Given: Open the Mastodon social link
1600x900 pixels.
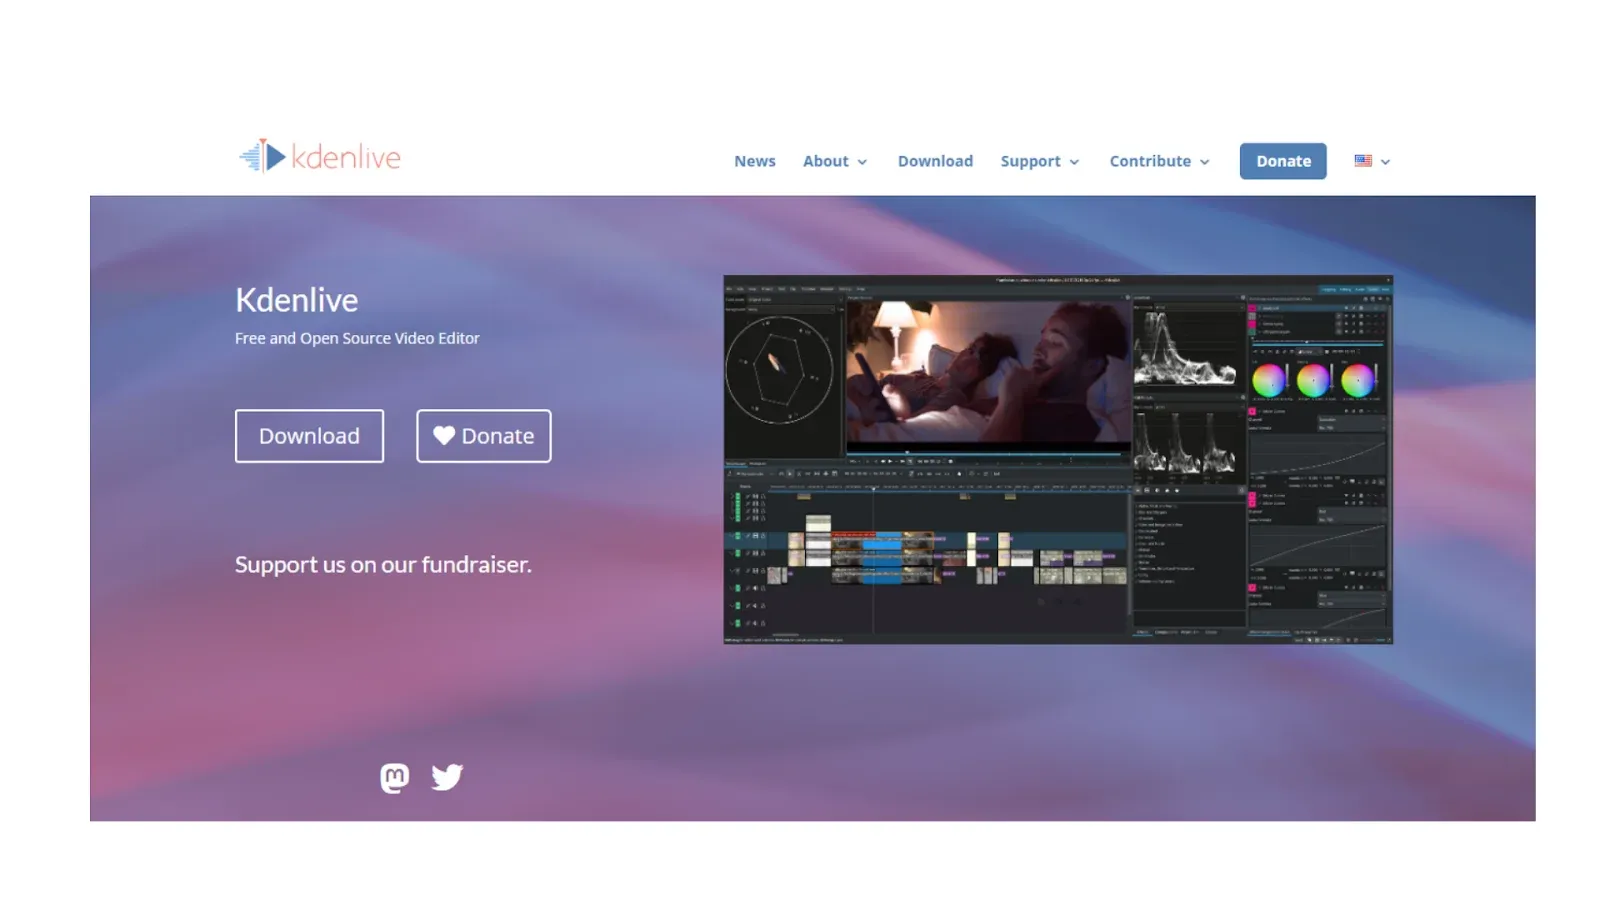Looking at the screenshot, I should tap(395, 777).
